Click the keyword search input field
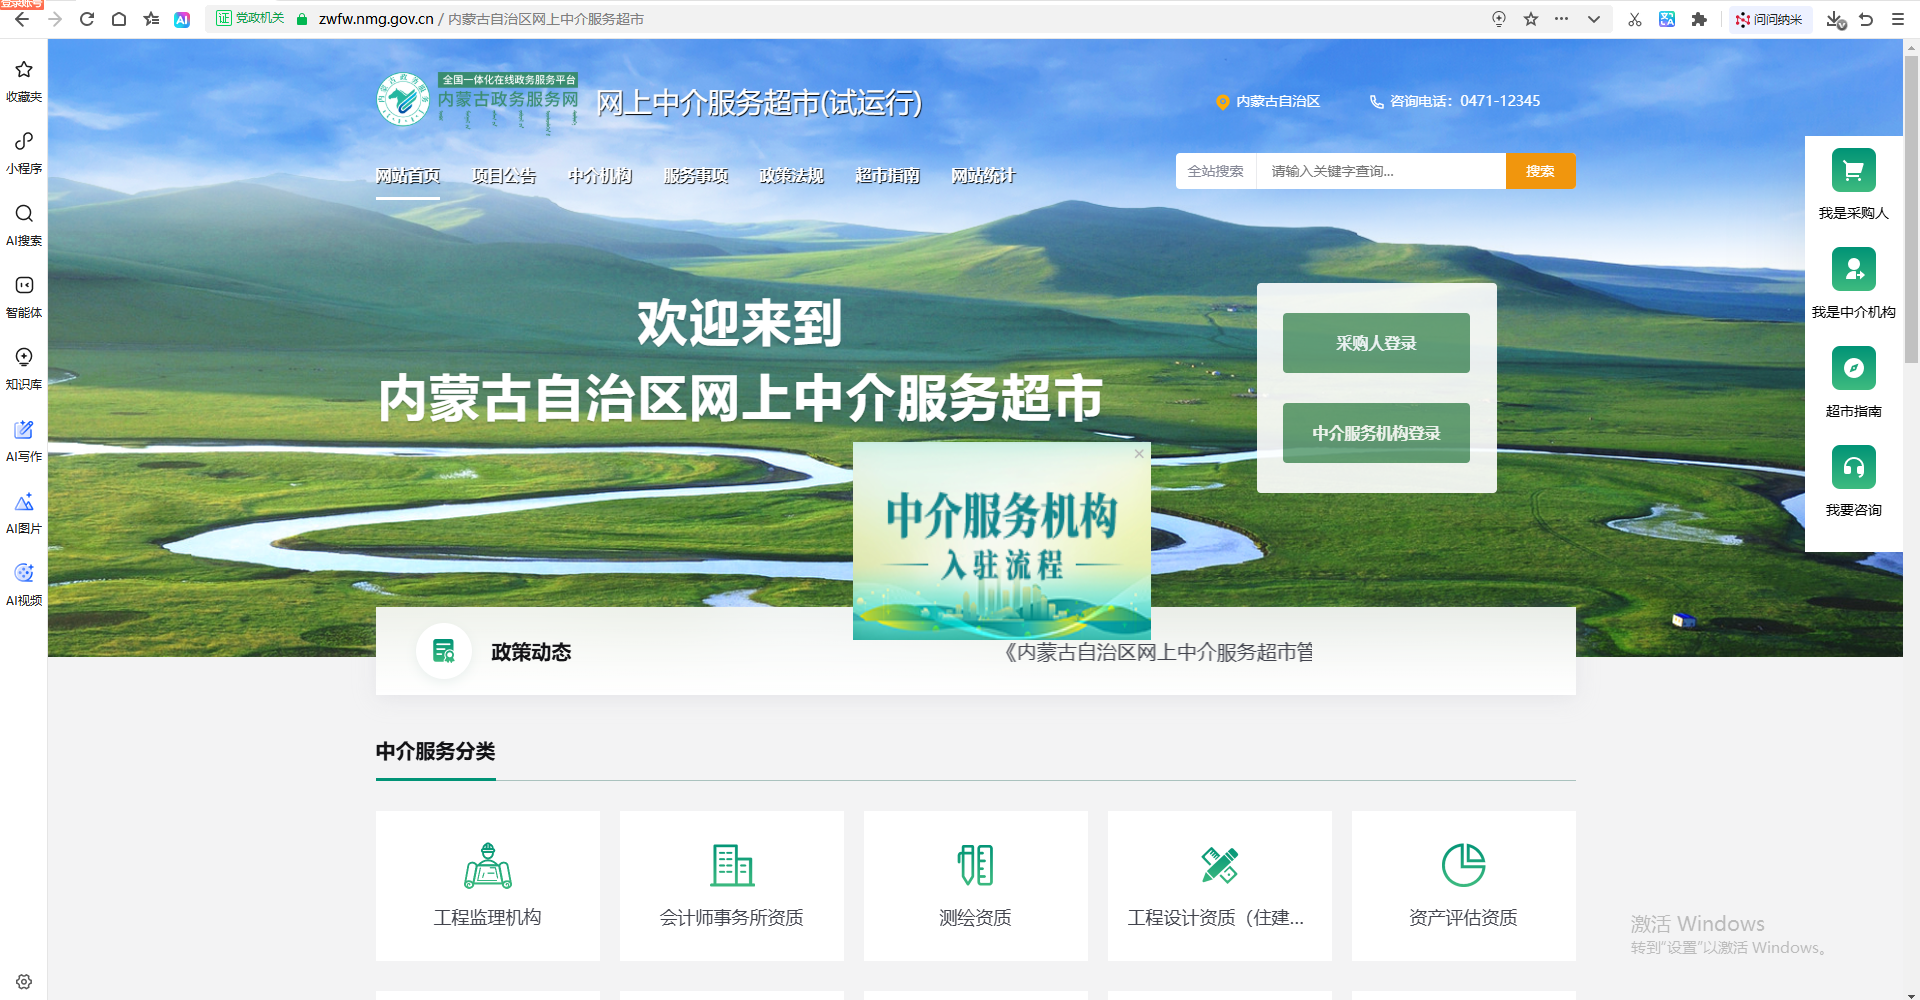Image resolution: width=1920 pixels, height=1000 pixels. pos(1380,171)
